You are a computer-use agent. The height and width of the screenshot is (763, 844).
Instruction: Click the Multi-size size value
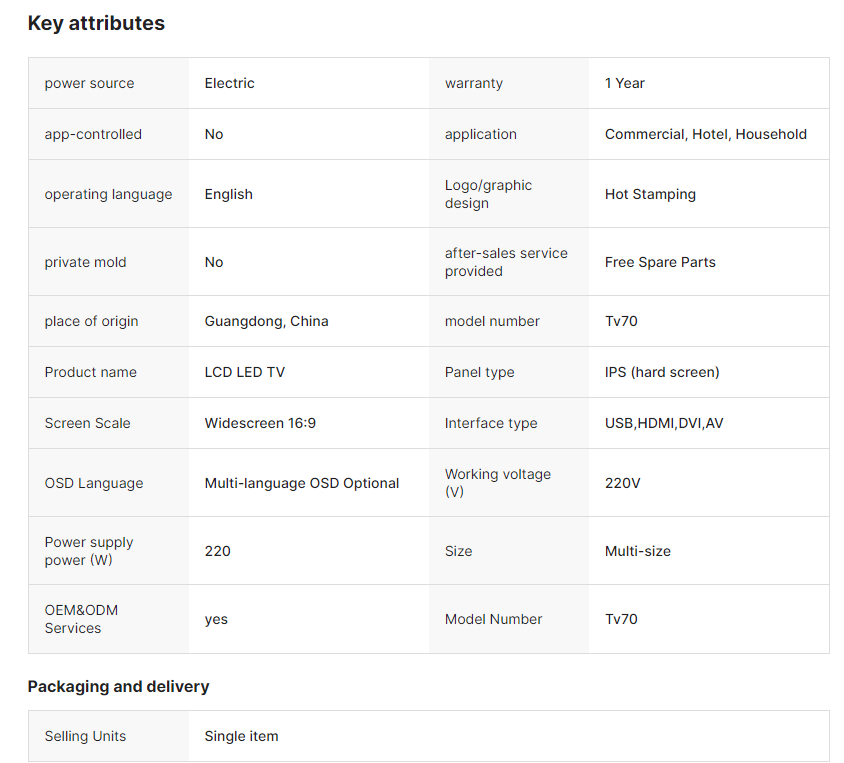point(637,551)
